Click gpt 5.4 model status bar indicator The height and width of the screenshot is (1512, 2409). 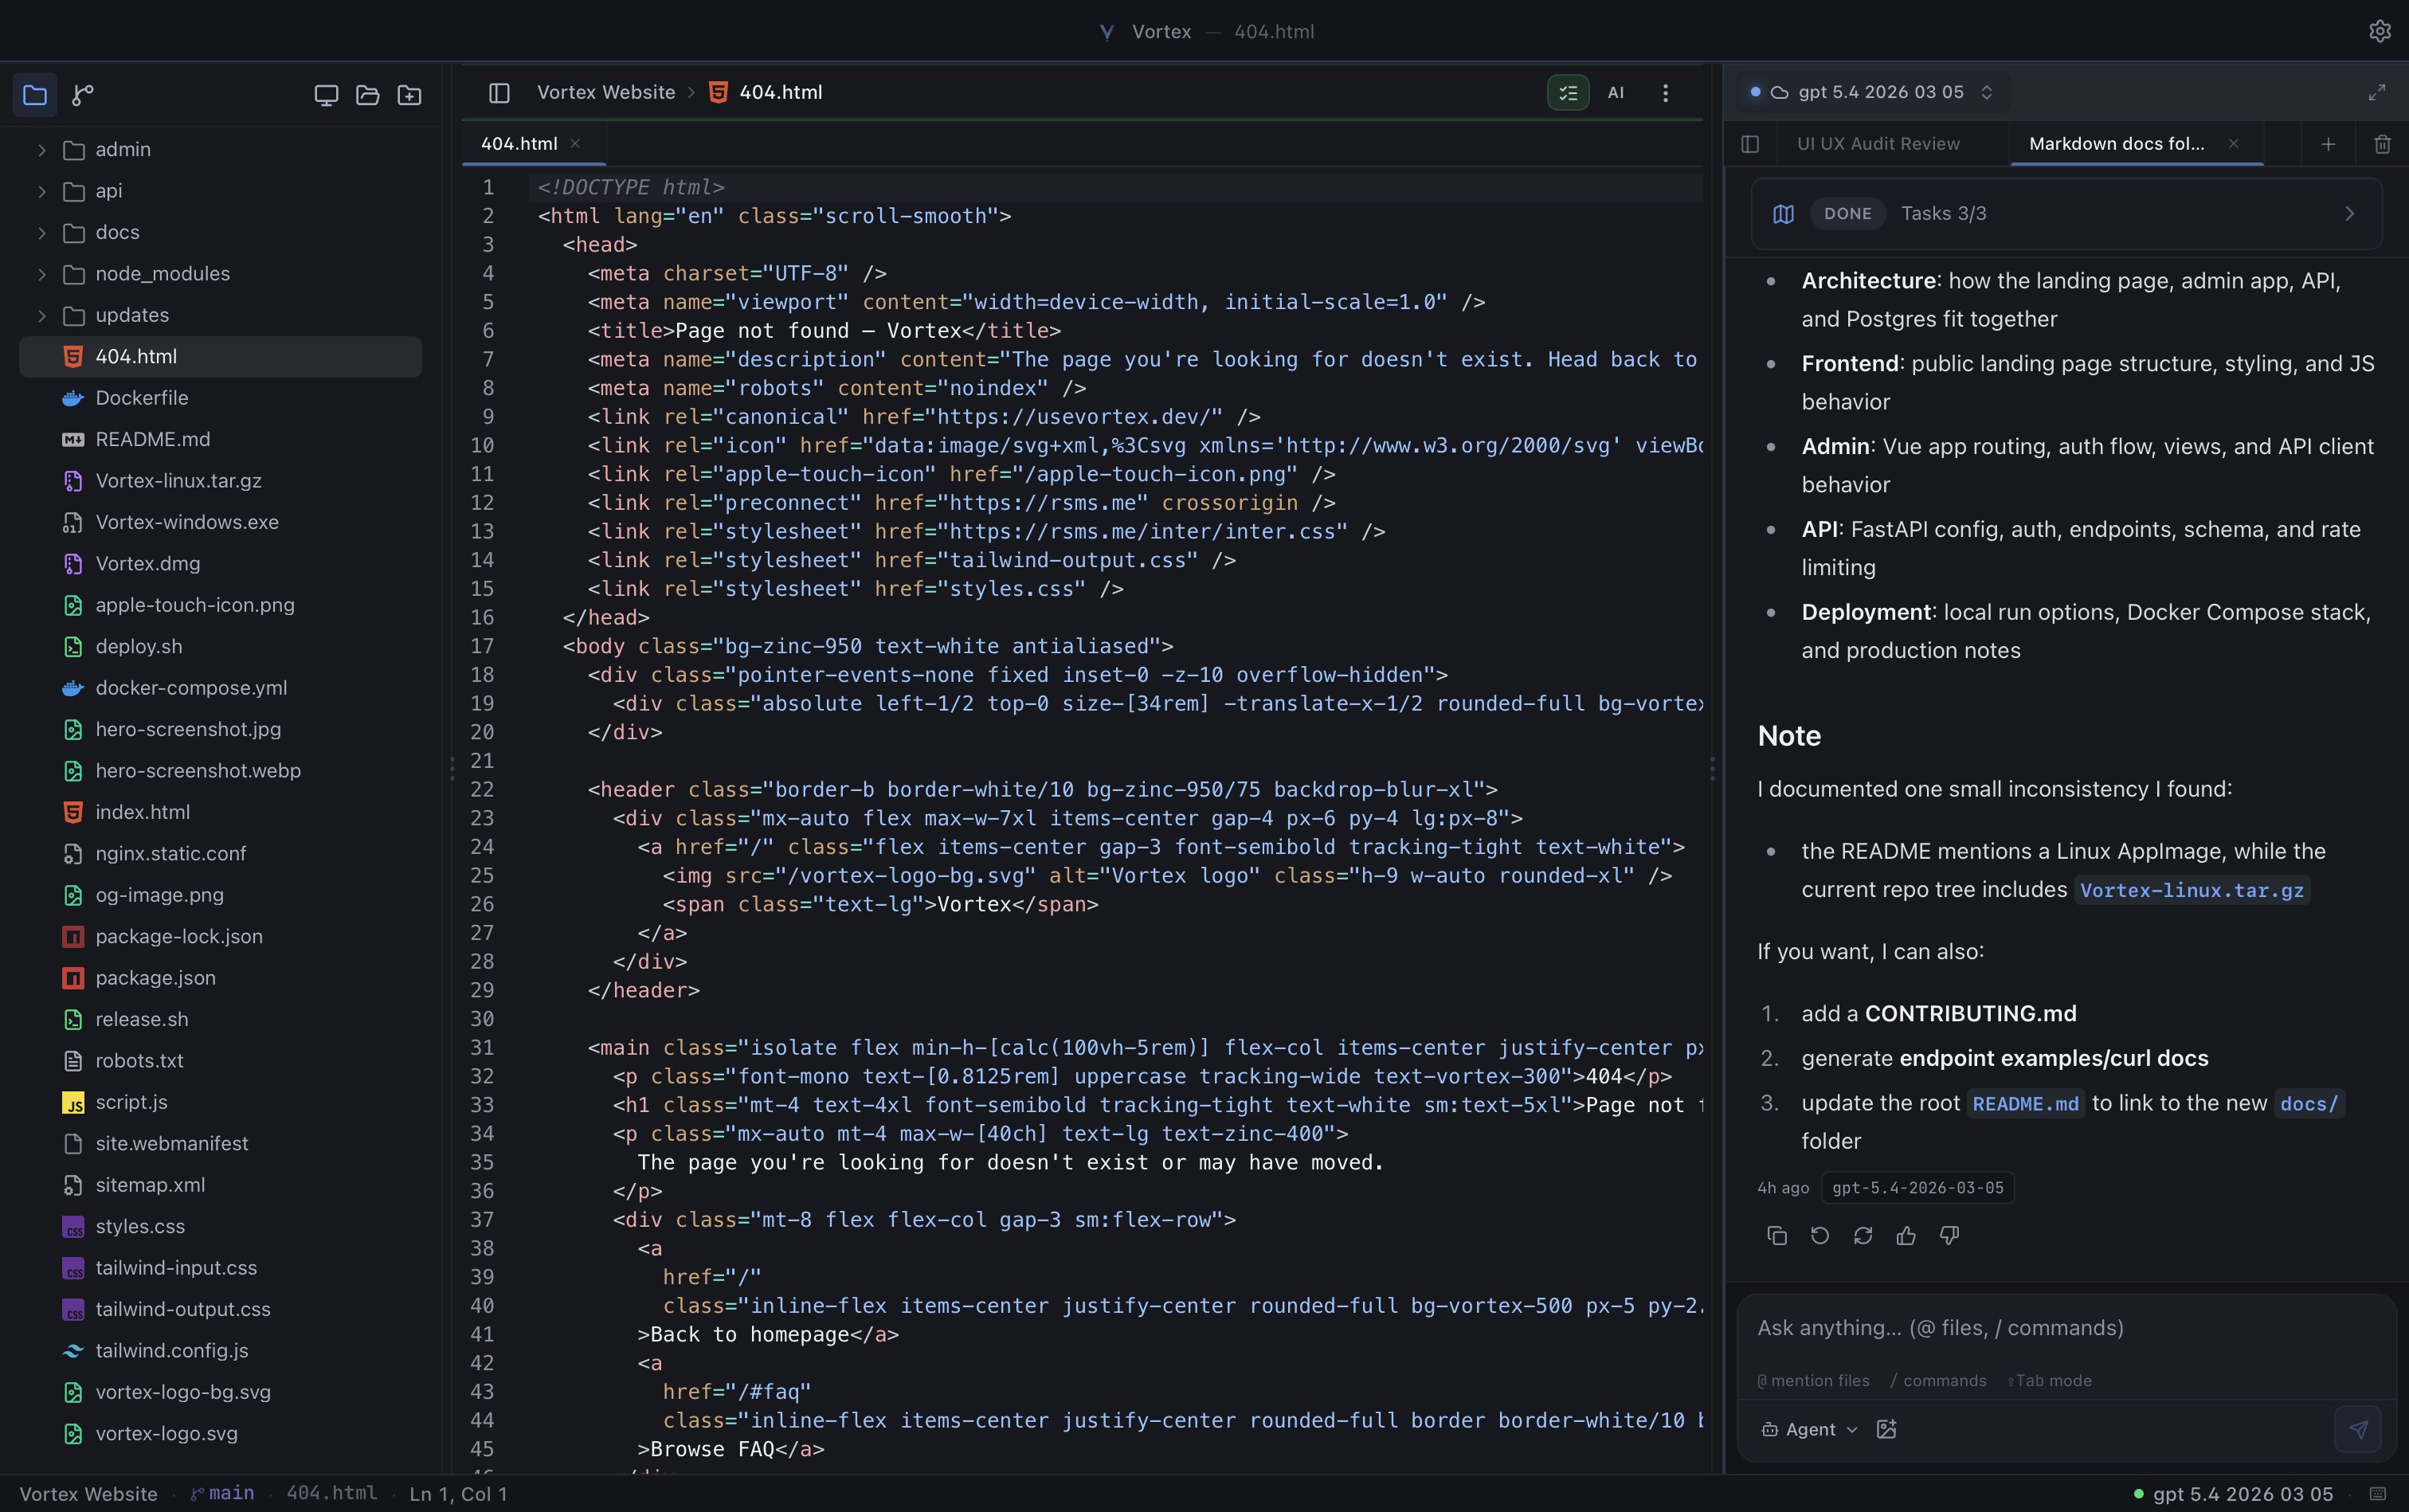point(2232,1494)
